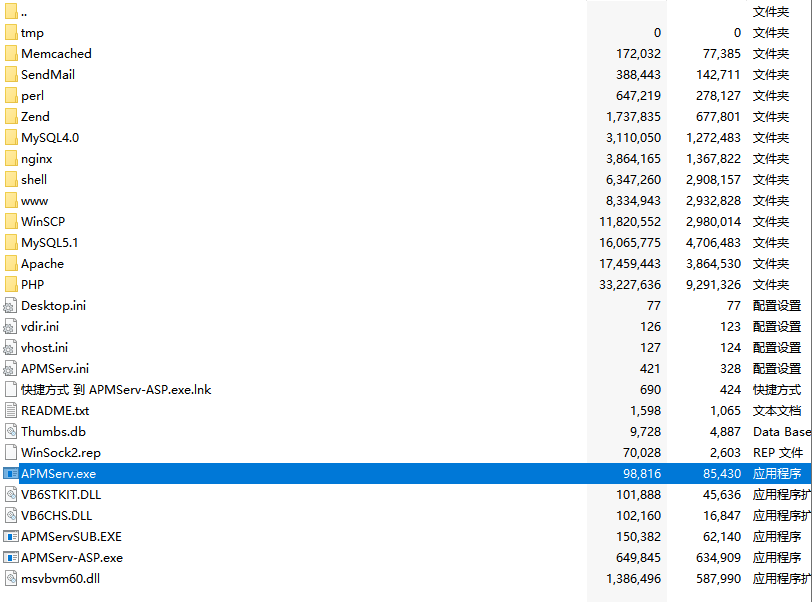Select the Zend folder icon

pyautogui.click(x=11, y=117)
